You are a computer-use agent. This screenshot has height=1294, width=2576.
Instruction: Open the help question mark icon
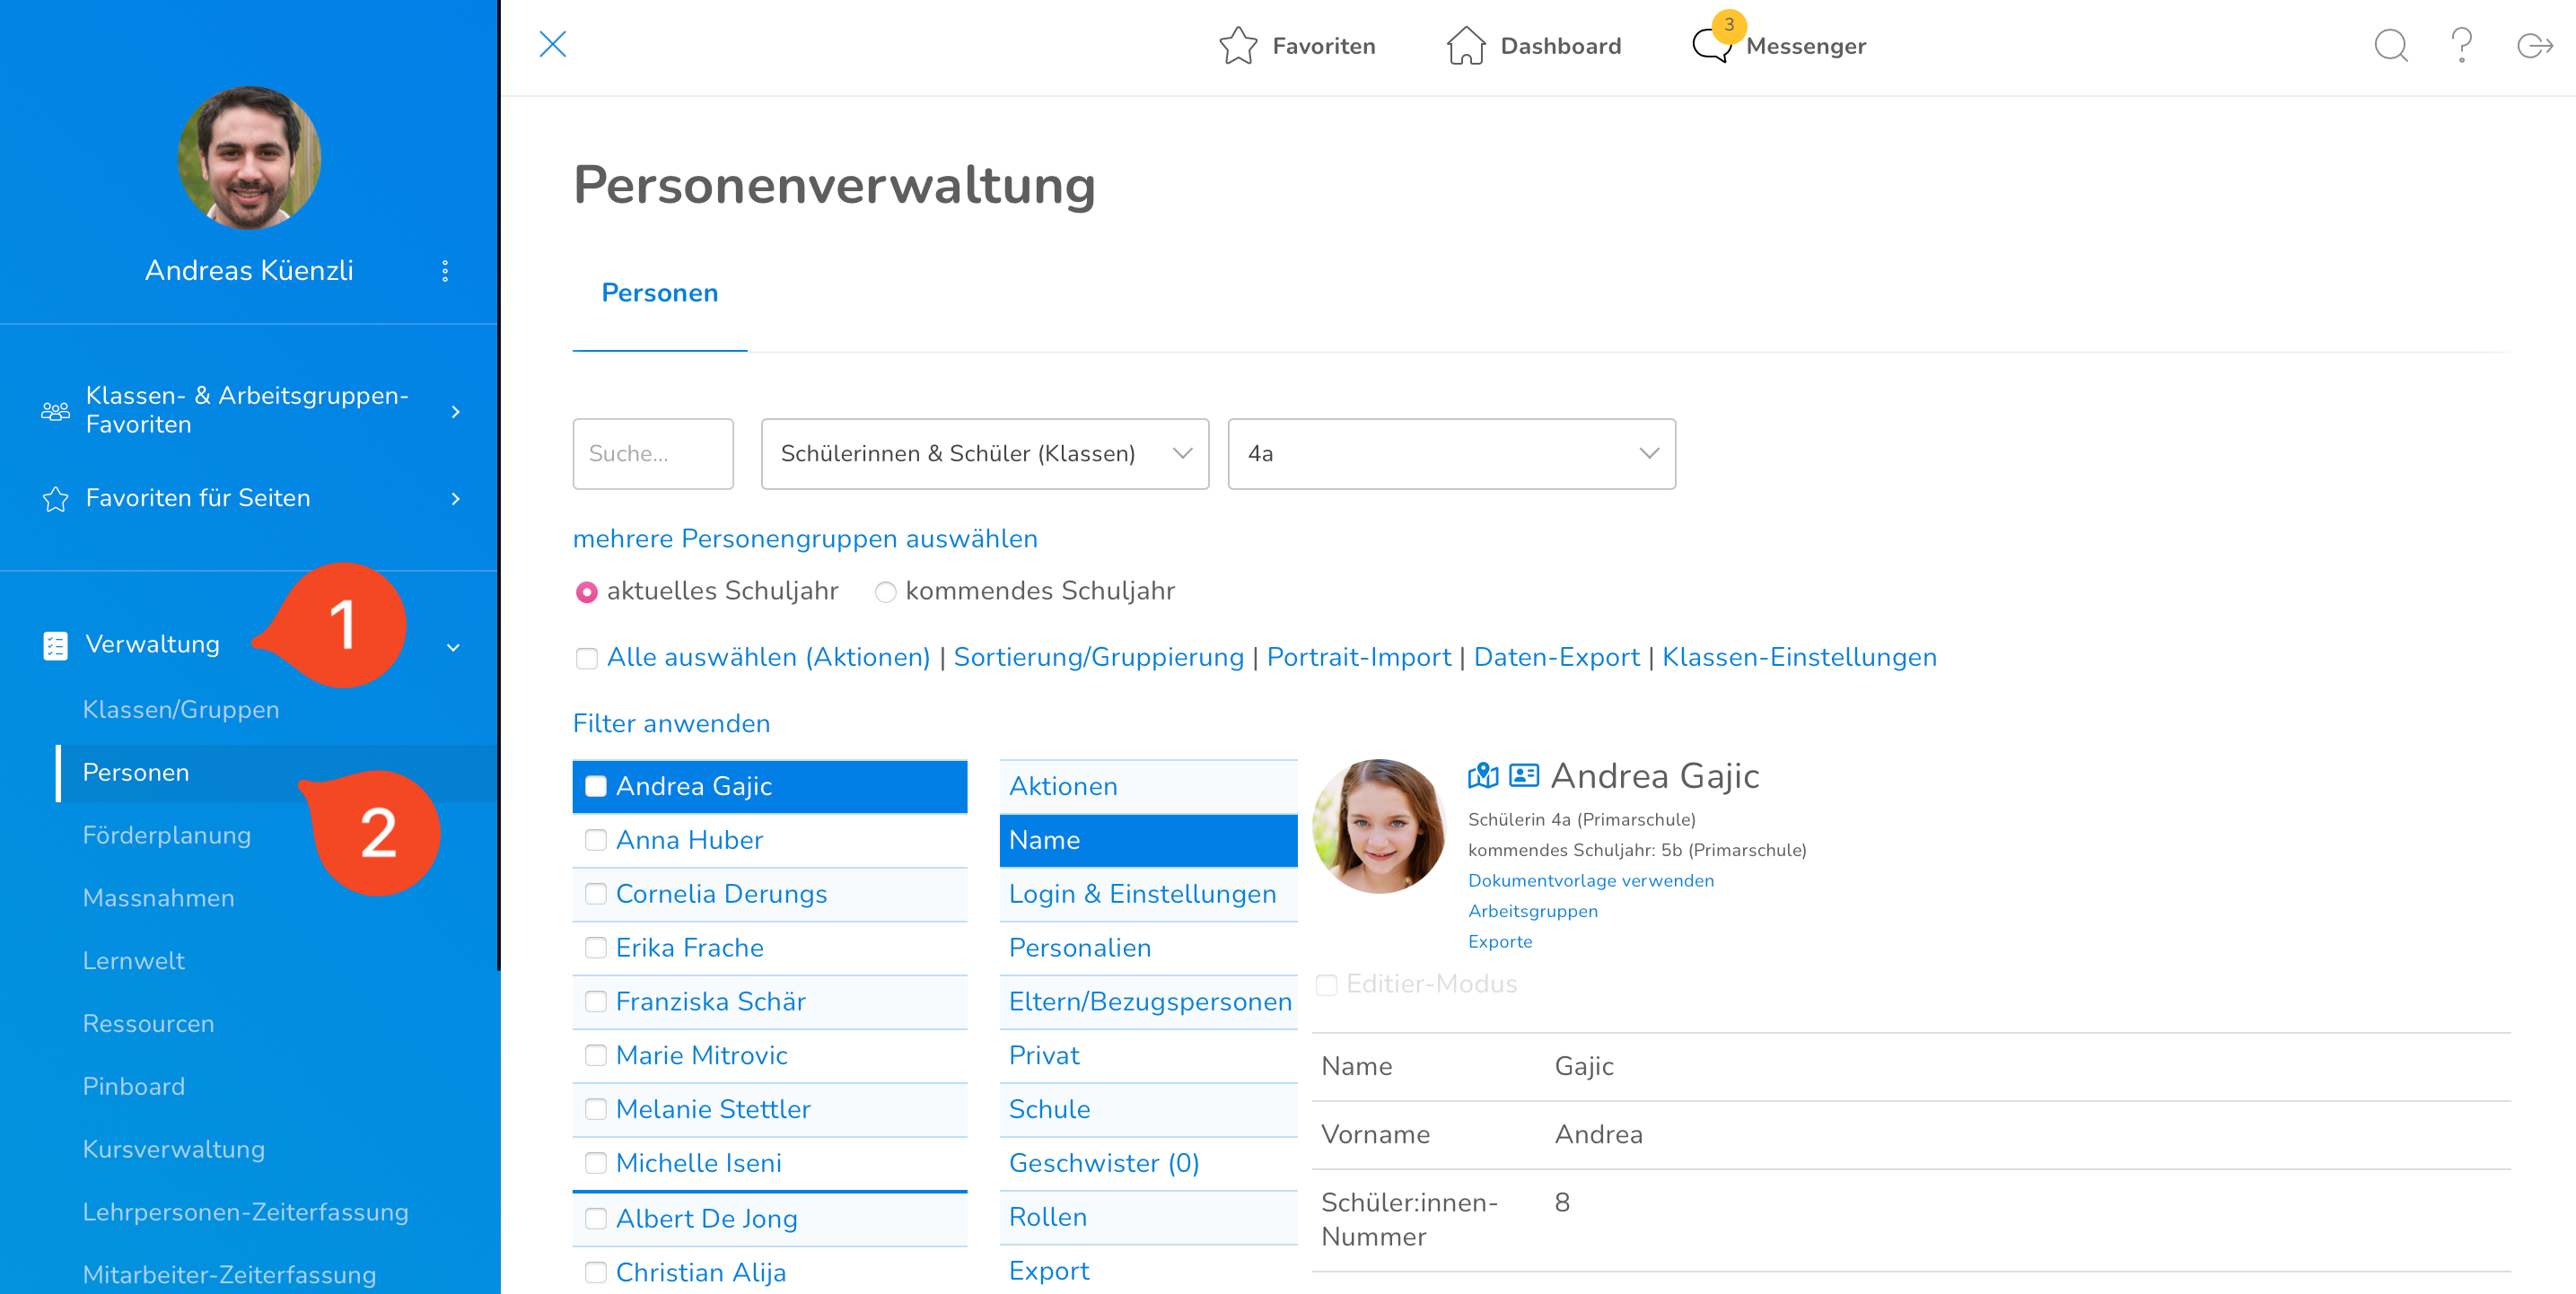point(2461,46)
